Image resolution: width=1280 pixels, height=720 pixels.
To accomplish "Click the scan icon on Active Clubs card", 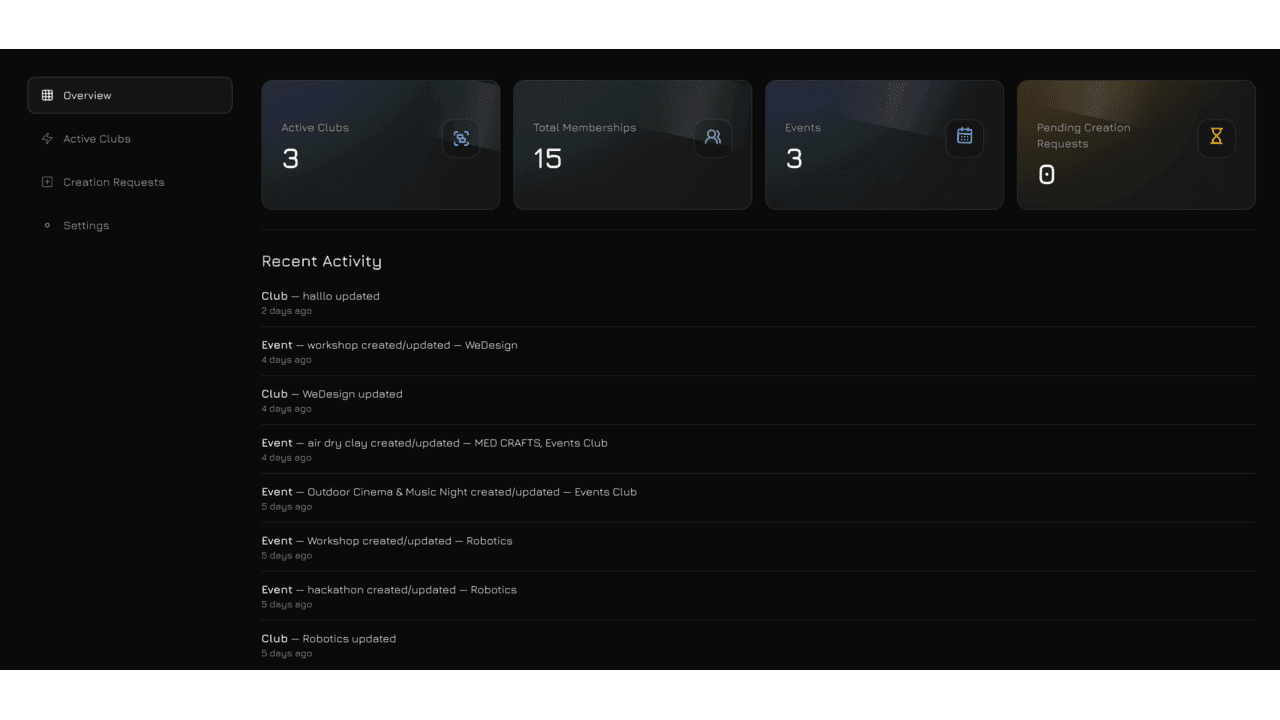I will pyautogui.click(x=461, y=138).
